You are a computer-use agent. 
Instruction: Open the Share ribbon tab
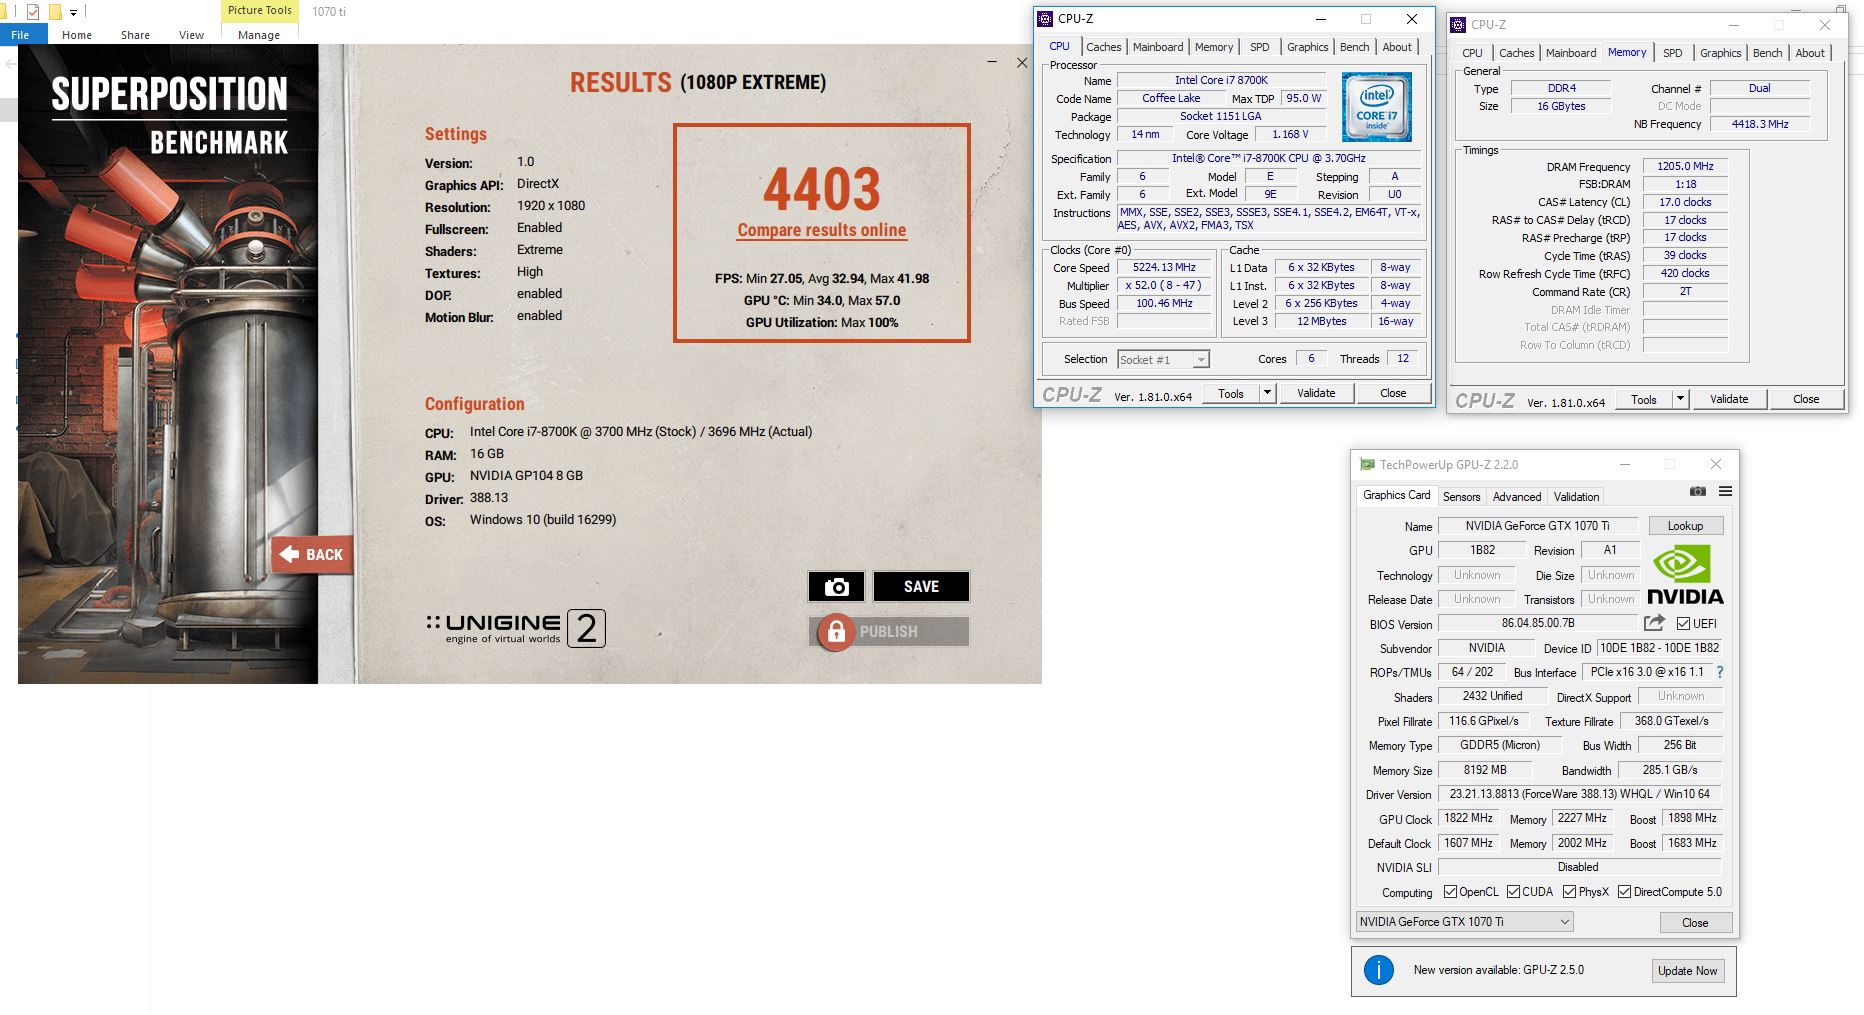point(135,35)
